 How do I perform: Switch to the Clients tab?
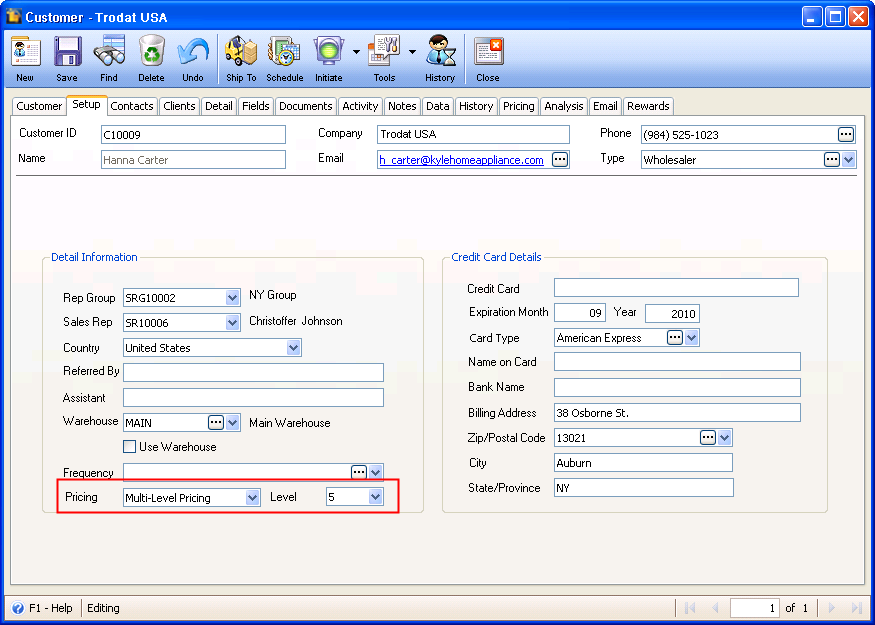click(179, 106)
